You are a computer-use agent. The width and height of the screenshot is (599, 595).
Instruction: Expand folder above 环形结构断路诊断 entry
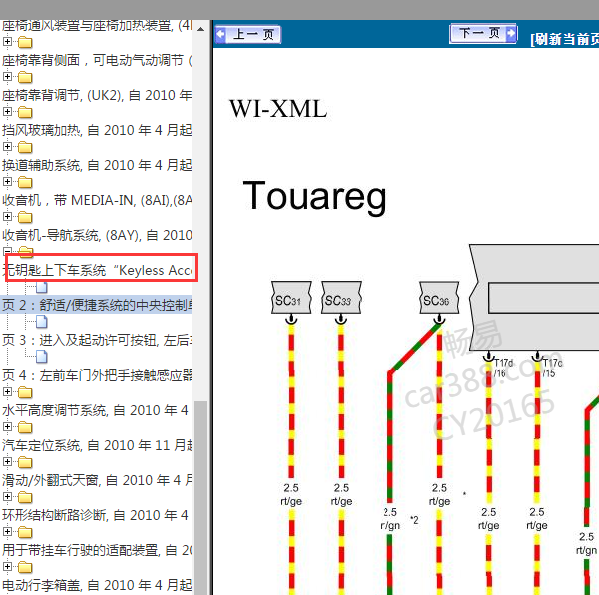click(x=7, y=496)
